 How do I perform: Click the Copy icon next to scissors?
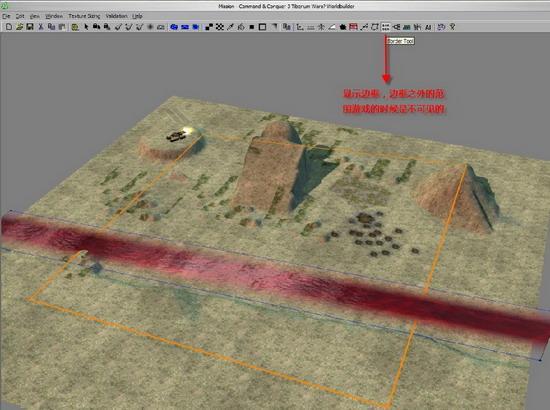(51, 27)
